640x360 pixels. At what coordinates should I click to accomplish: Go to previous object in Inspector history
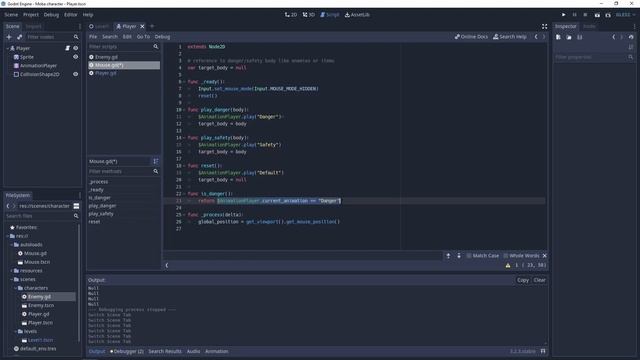[x=613, y=37]
